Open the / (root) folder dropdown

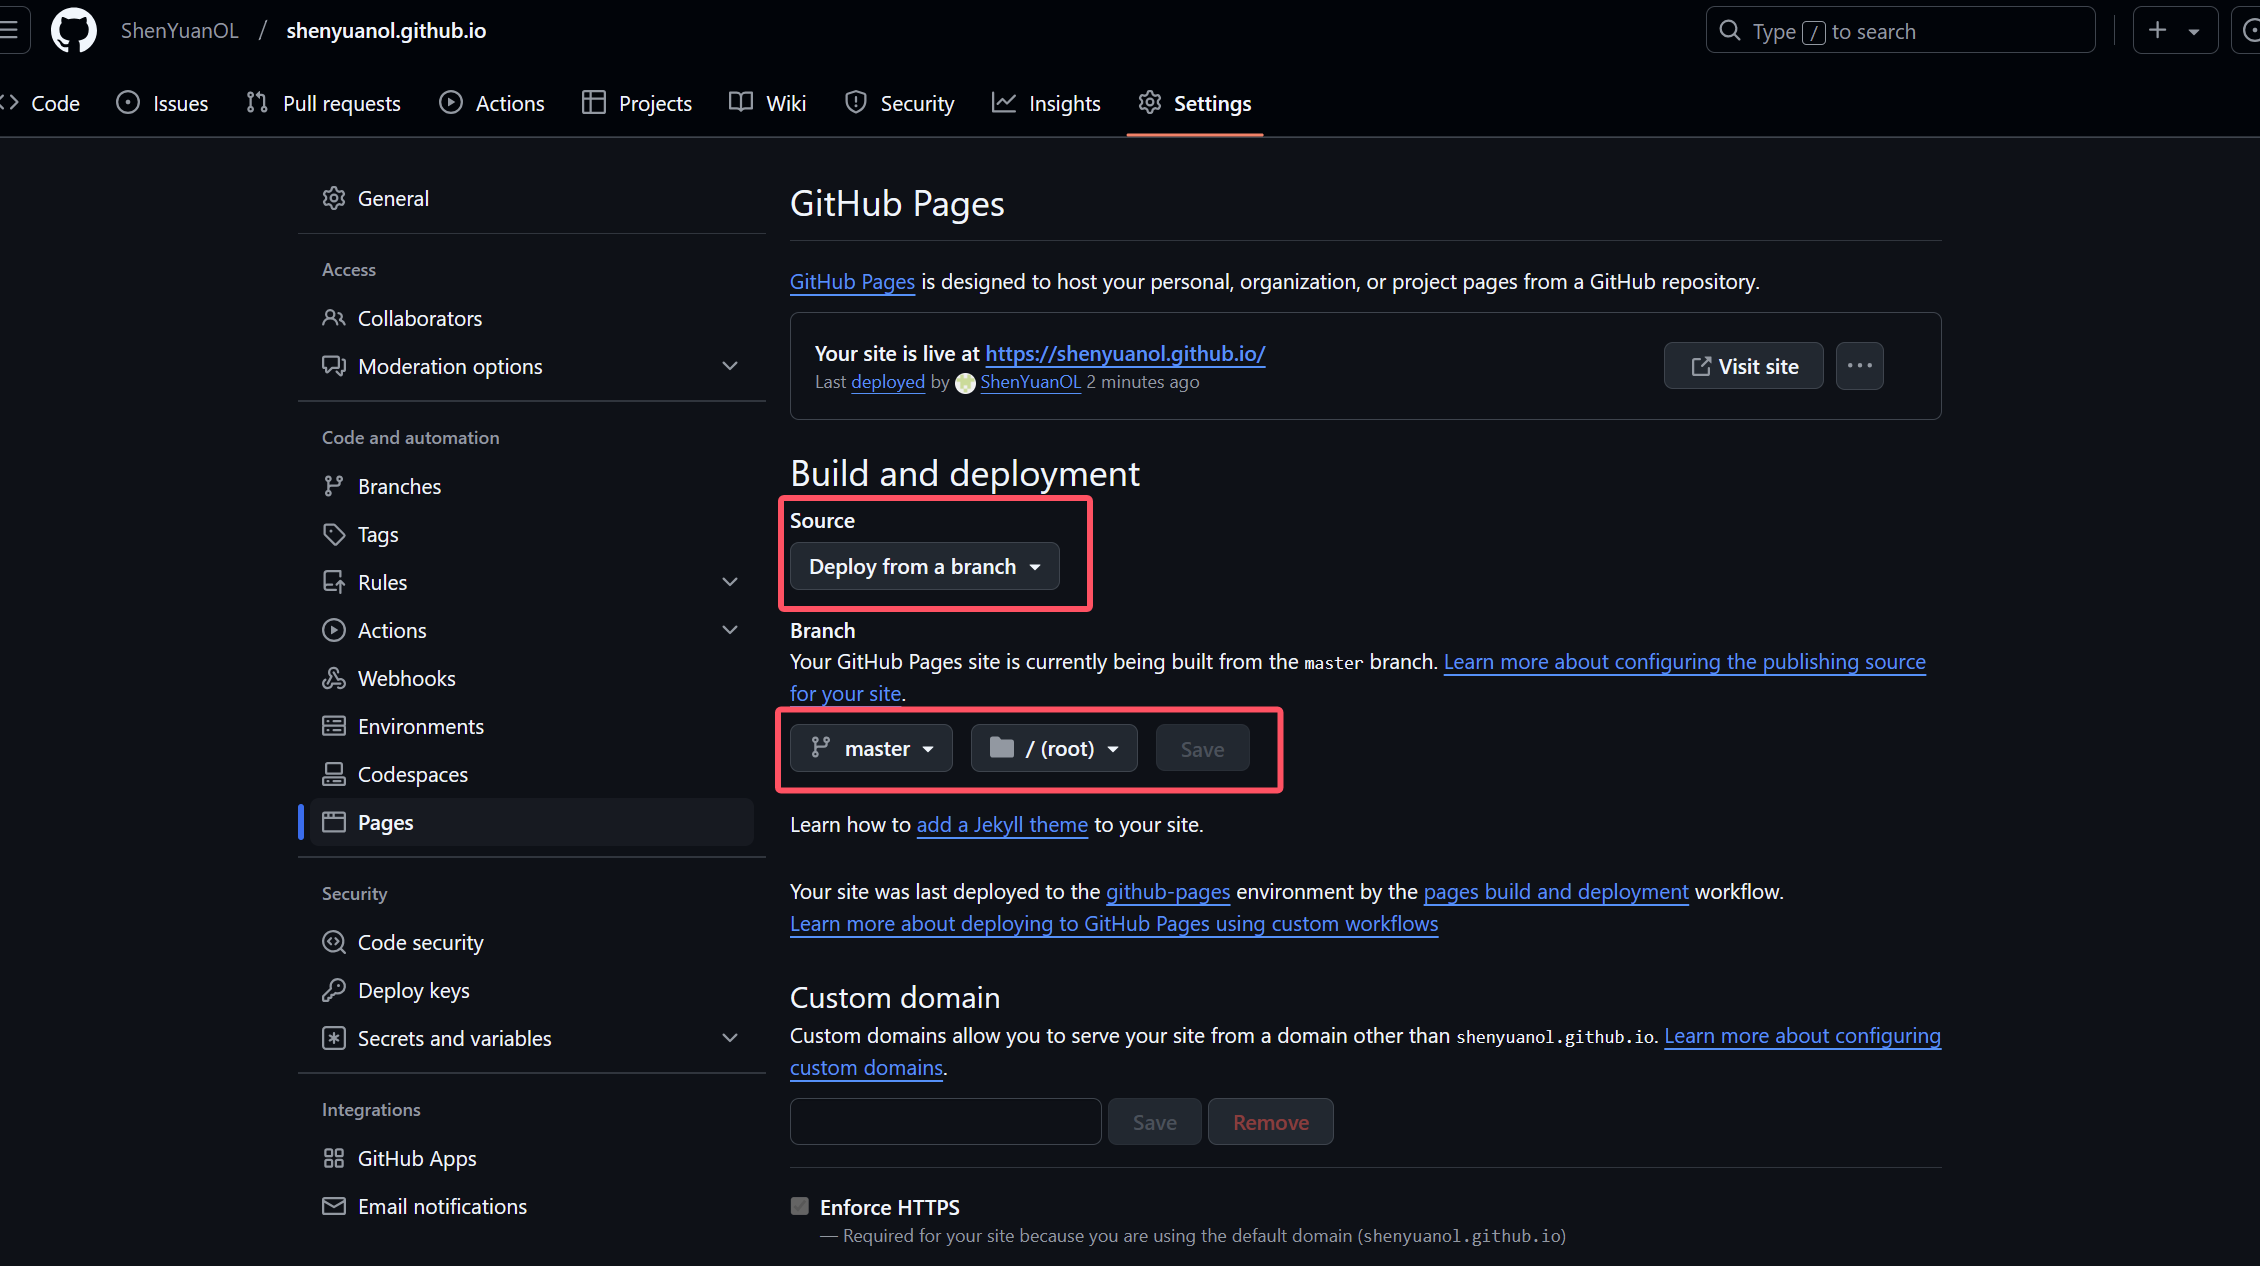pos(1054,749)
